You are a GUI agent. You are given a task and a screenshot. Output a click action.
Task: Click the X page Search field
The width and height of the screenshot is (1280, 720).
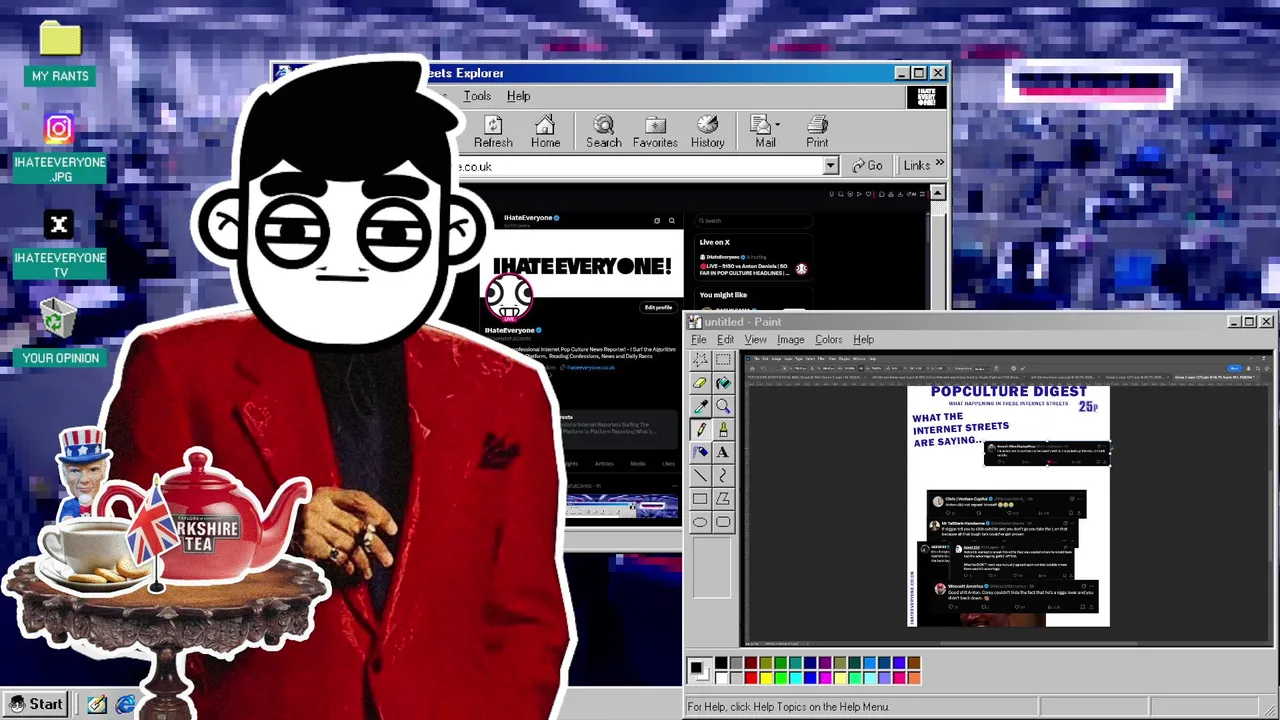(754, 220)
